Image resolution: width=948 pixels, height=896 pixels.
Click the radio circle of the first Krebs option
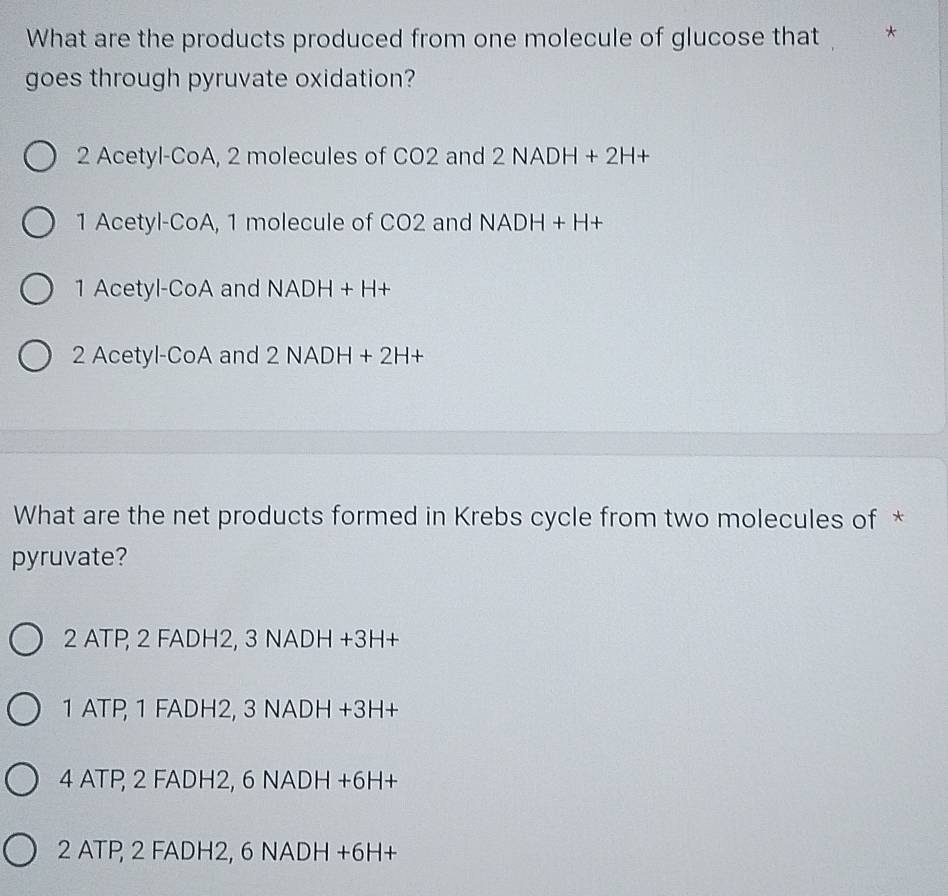(28, 642)
